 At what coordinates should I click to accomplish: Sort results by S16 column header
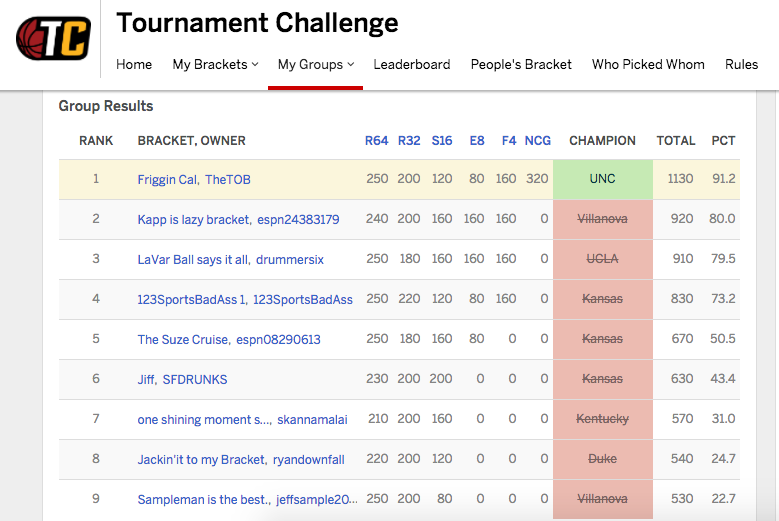point(442,141)
